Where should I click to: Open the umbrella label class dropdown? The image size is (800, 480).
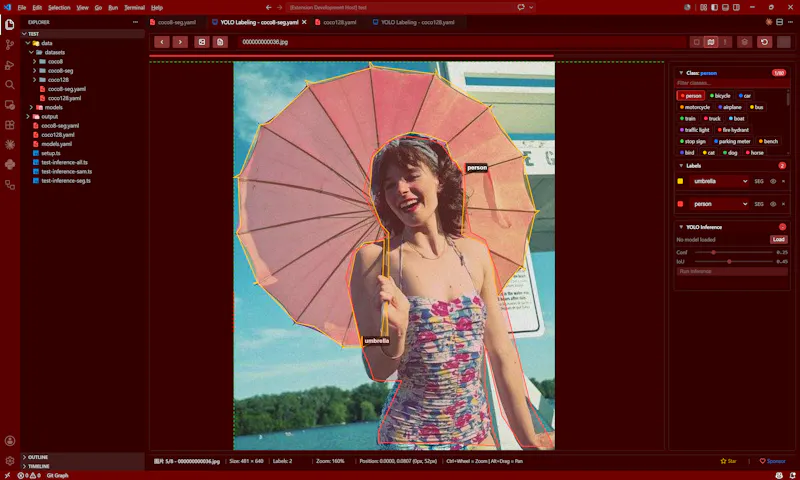pyautogui.click(x=719, y=181)
